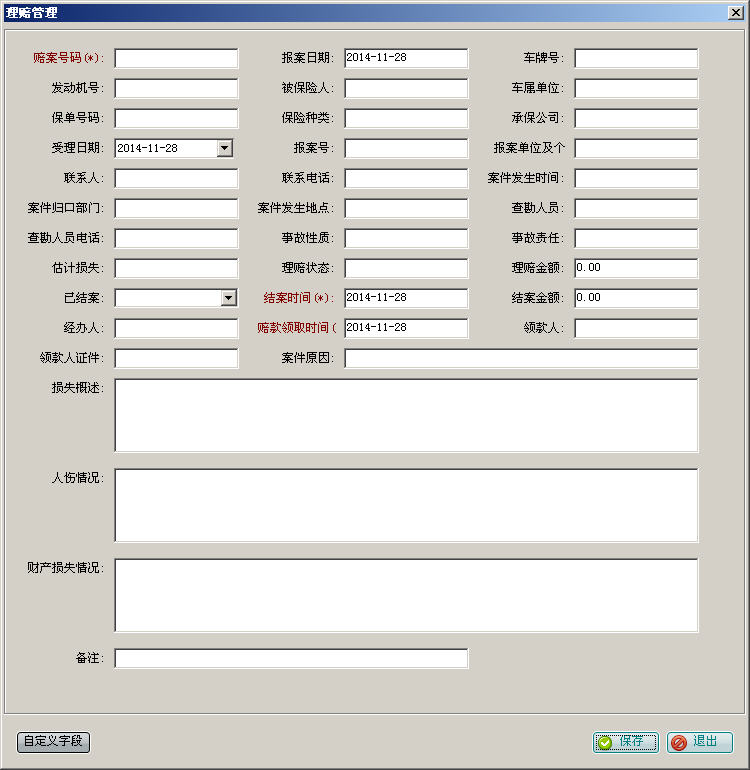Click the 查勘人员电话 field
The height and width of the screenshot is (770, 750).
pos(176,238)
